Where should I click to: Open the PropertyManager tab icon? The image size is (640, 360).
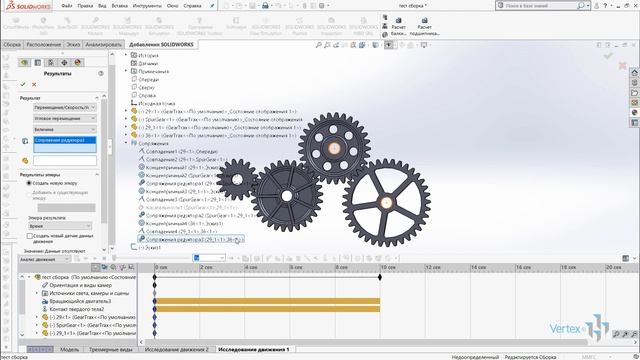[38, 62]
